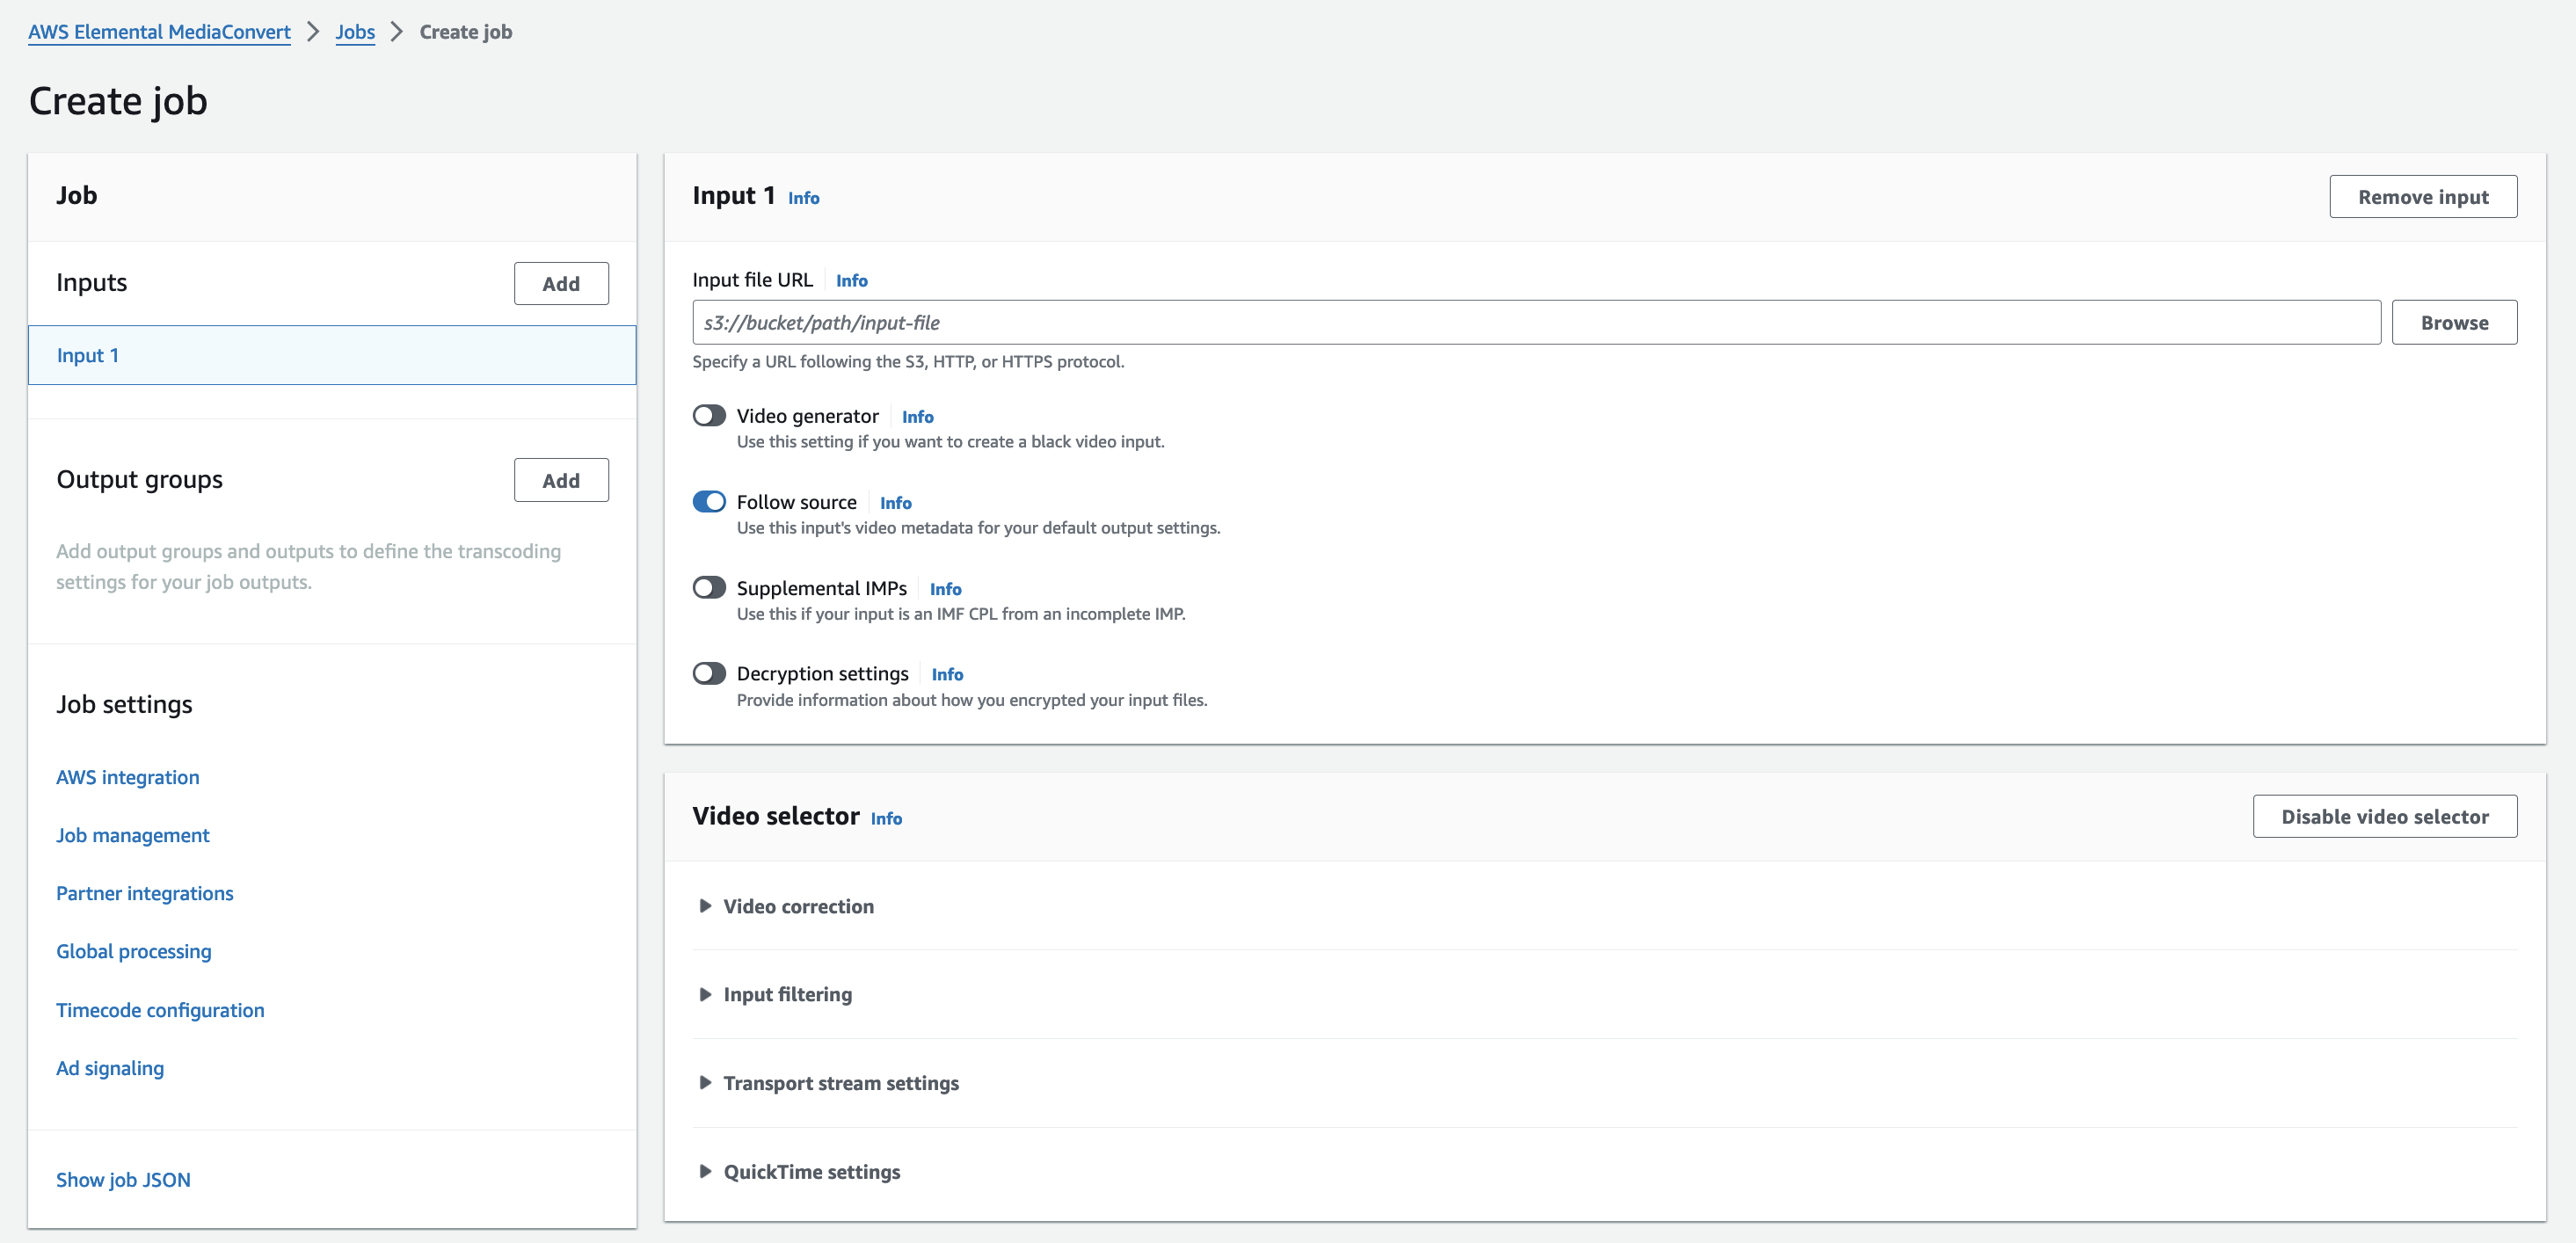Click Info link for Video selector

pyautogui.click(x=885, y=819)
